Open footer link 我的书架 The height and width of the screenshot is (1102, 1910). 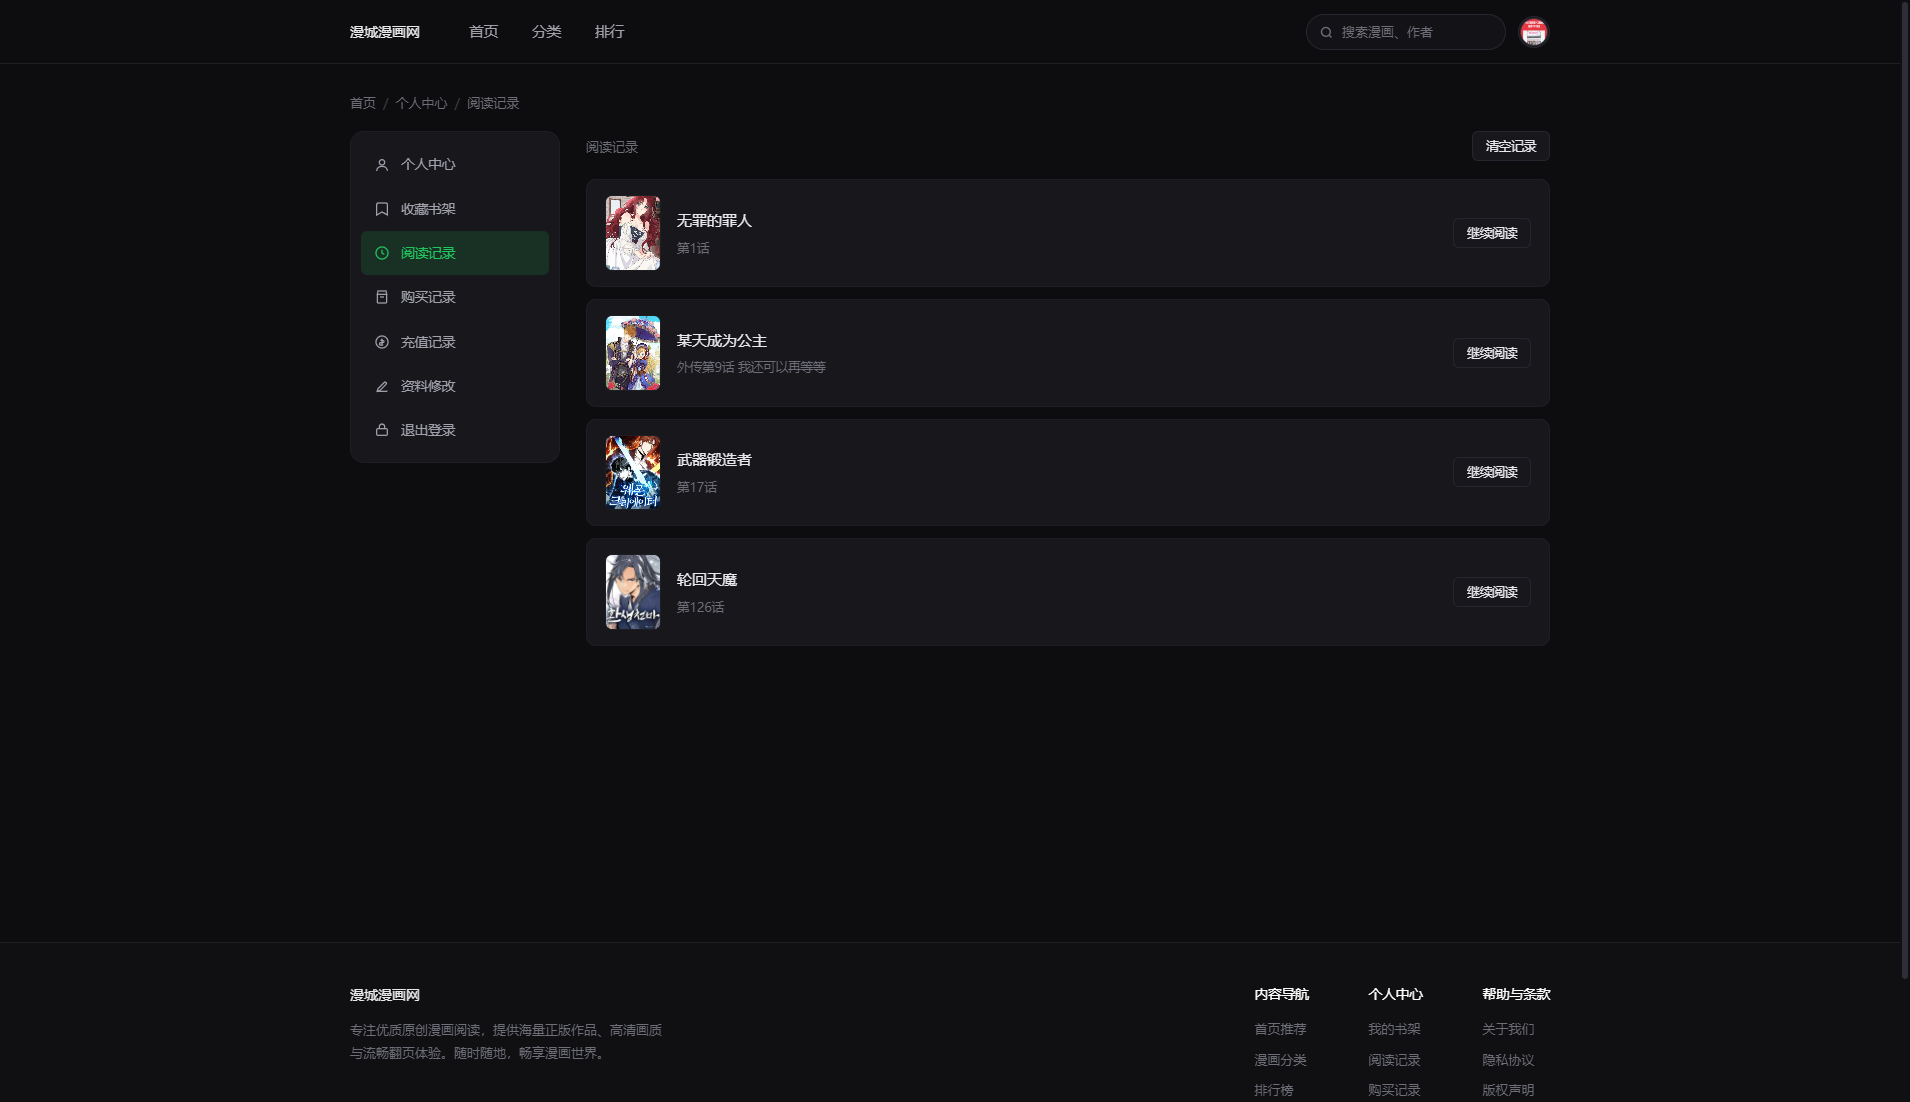pyautogui.click(x=1394, y=1029)
